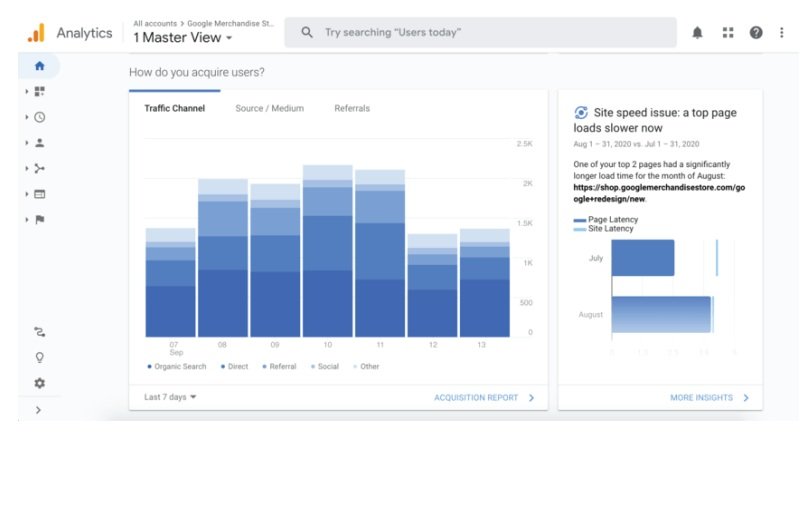The width and height of the screenshot is (804, 514).
Task: Click the search bar input field
Action: 480,33
